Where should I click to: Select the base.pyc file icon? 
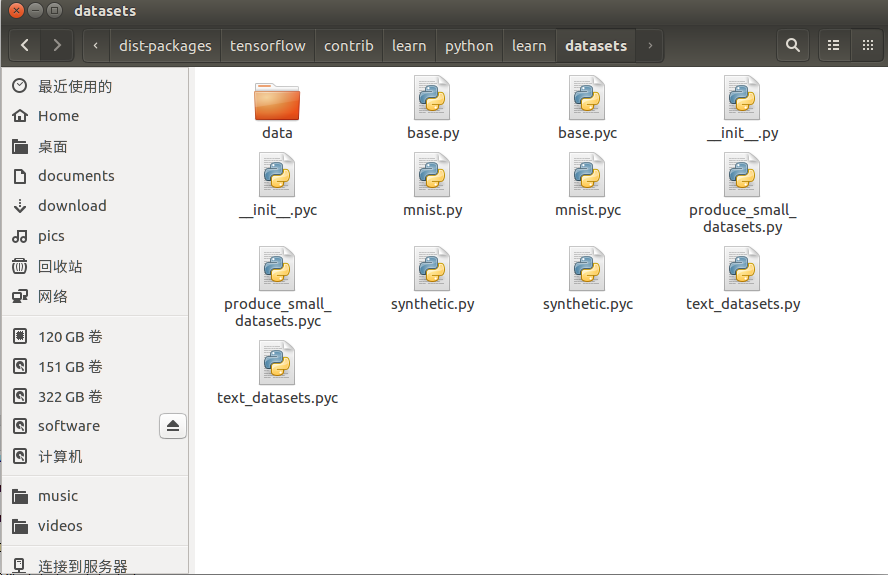point(587,98)
